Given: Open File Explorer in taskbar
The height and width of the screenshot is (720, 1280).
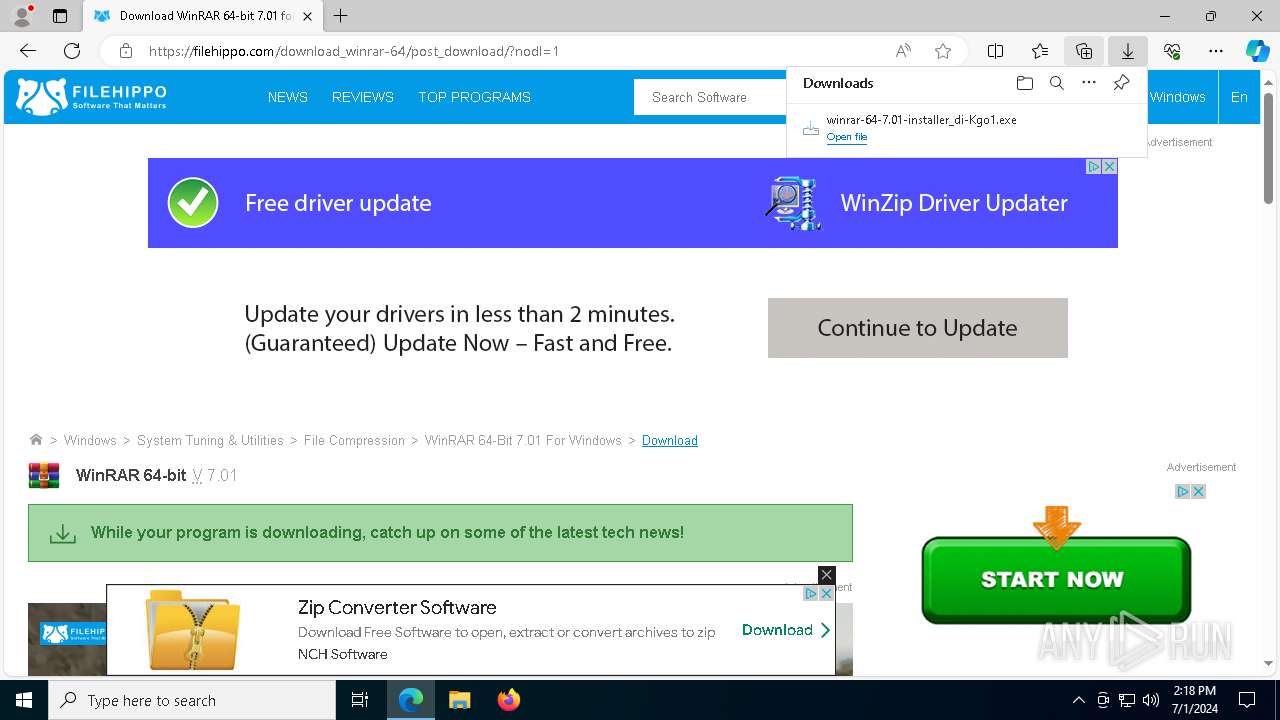Looking at the screenshot, I should pyautogui.click(x=460, y=700).
